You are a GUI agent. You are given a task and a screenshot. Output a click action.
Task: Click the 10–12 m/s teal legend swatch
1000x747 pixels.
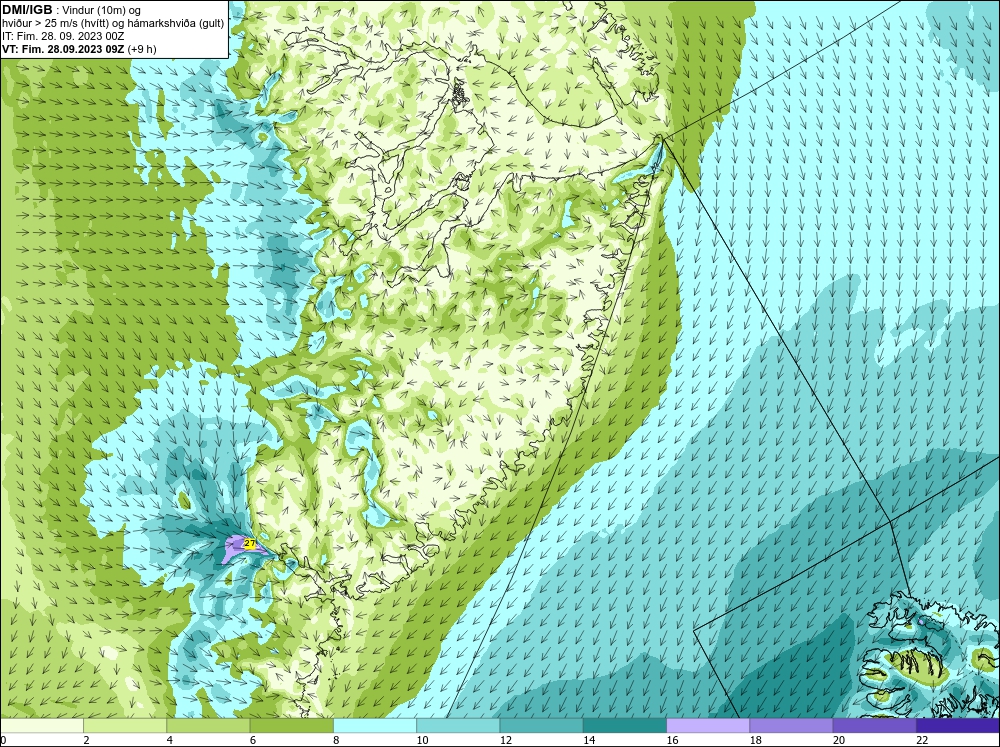(458, 726)
